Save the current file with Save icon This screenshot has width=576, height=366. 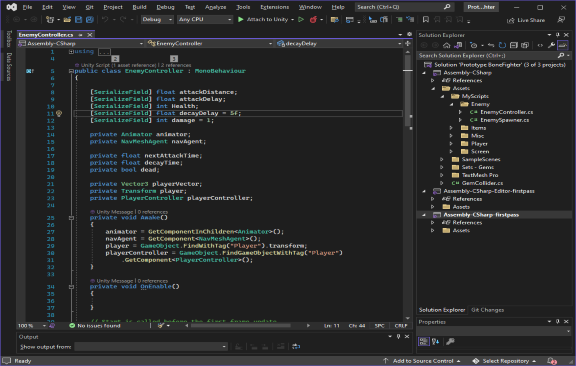pyautogui.click(x=78, y=19)
